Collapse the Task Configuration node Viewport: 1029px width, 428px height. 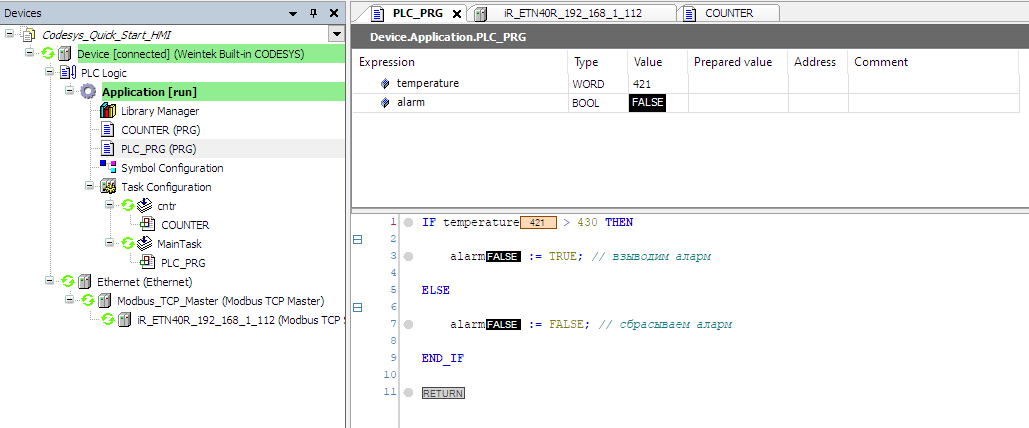click(x=89, y=186)
